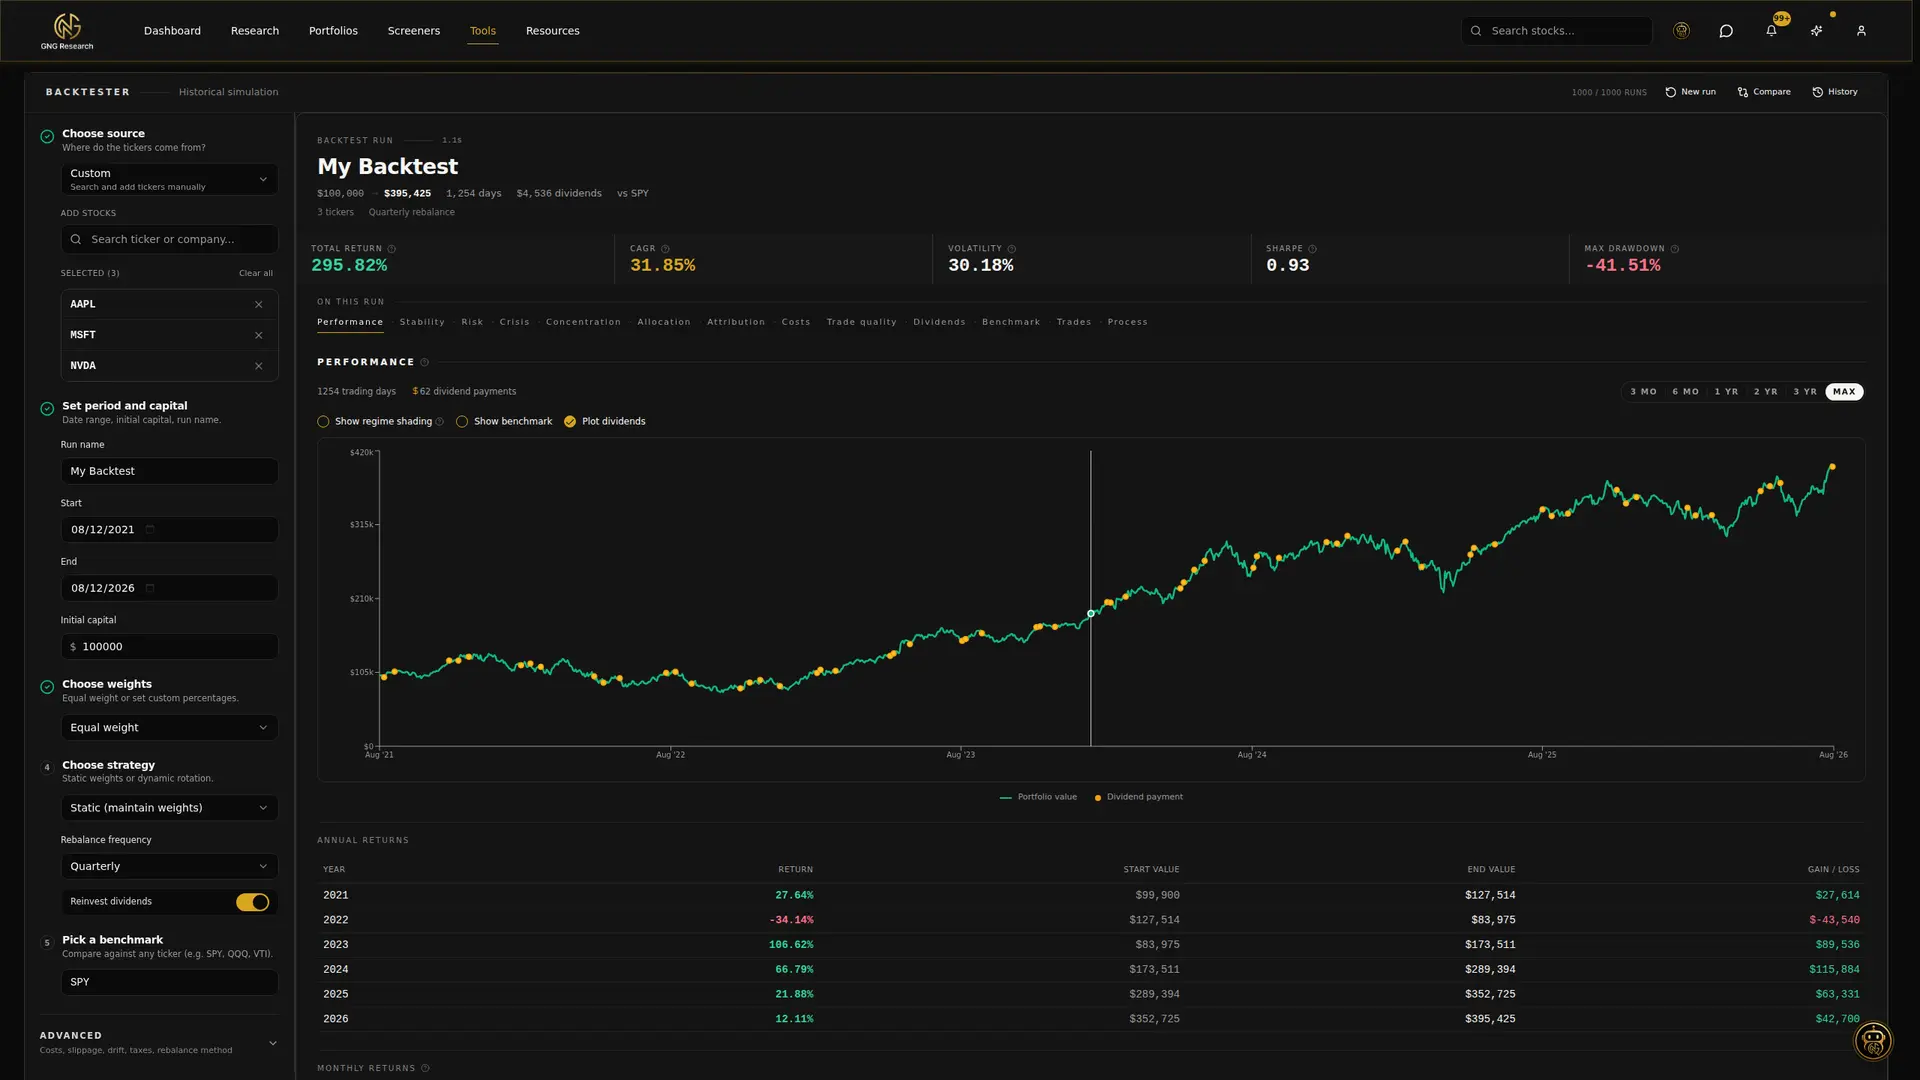Click the Volatility info icon

1011,249
